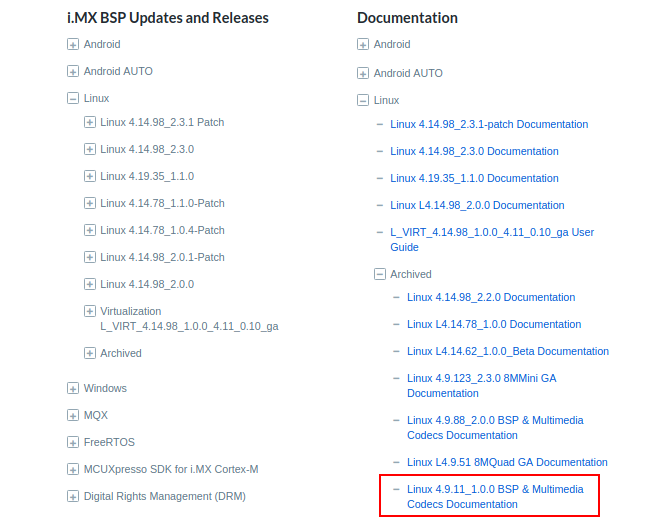670x525 pixels.
Task: Expand the MQX section
Action: coord(72,415)
